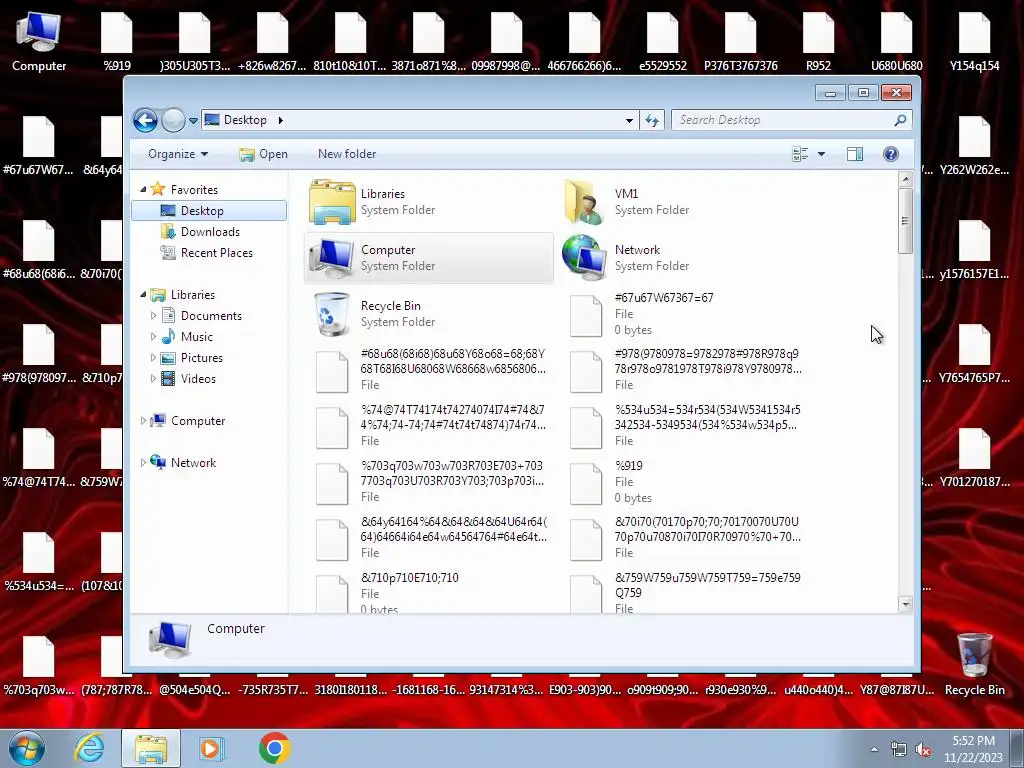Launch Internet Explorer from taskbar

pyautogui.click(x=89, y=748)
